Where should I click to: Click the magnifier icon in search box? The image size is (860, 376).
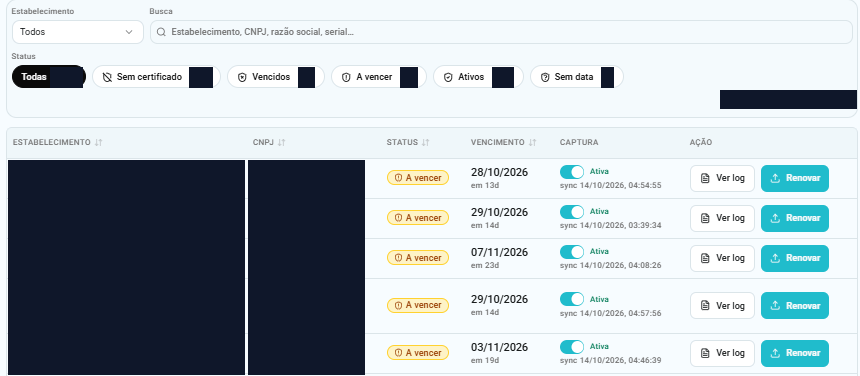pyautogui.click(x=161, y=32)
